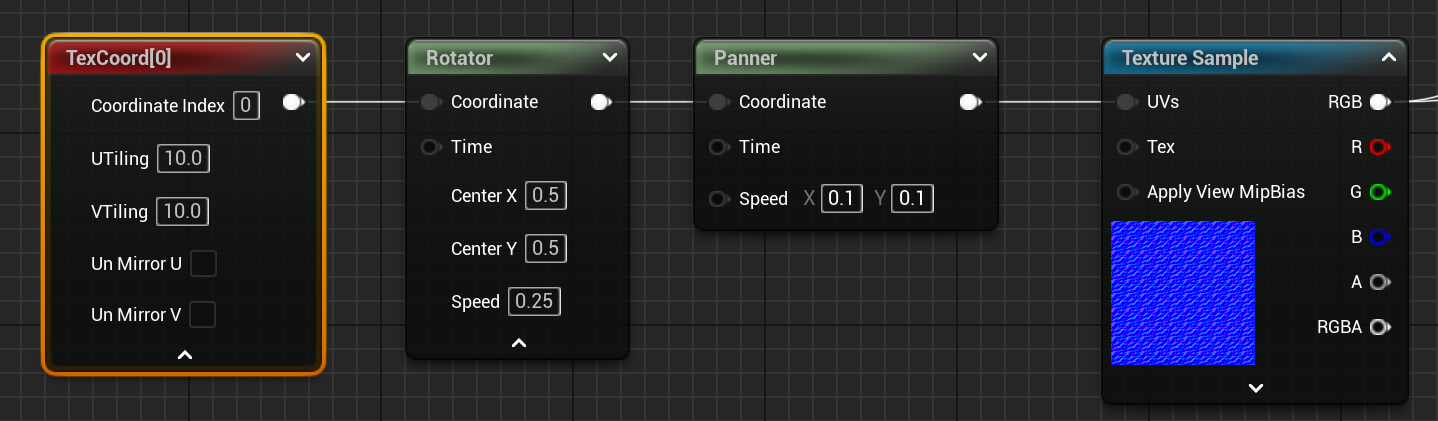Open Panner node header dropdown arrow

pyautogui.click(x=979, y=58)
